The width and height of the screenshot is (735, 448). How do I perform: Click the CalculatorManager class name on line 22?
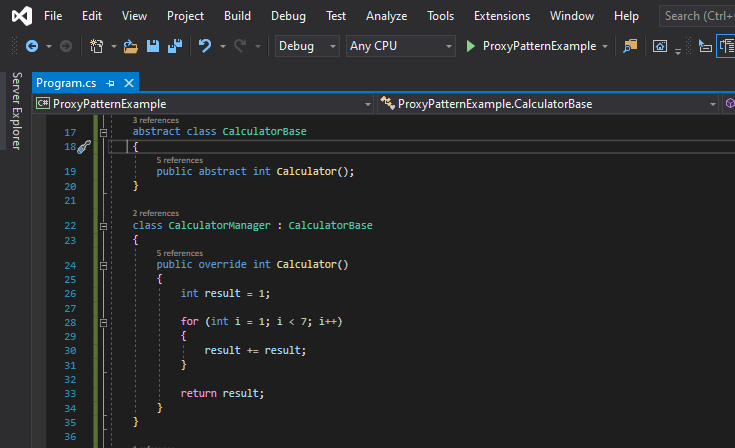[219, 225]
